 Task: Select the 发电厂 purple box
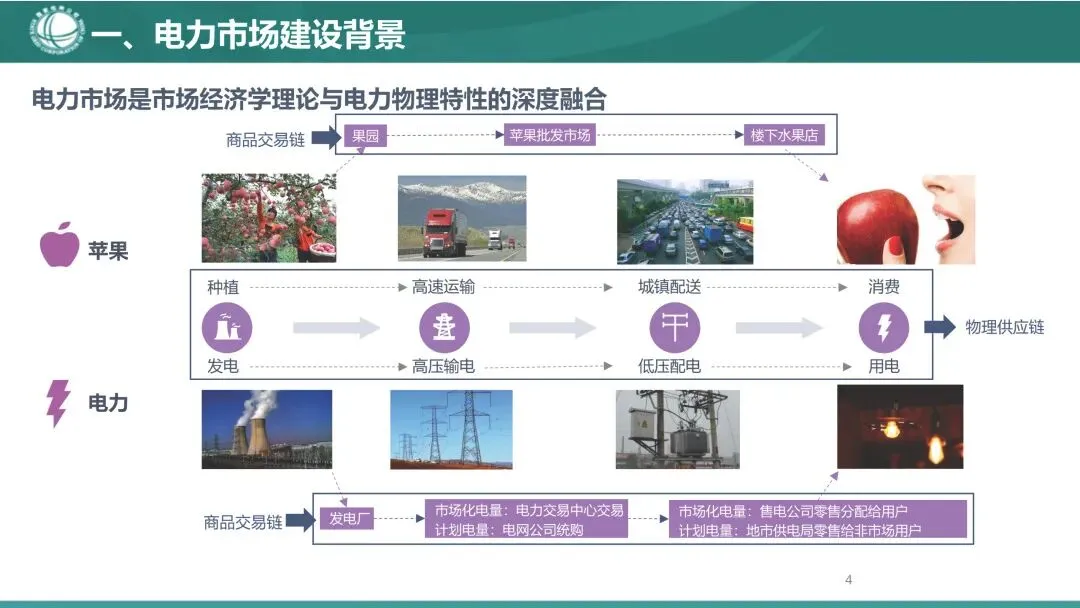click(347, 518)
